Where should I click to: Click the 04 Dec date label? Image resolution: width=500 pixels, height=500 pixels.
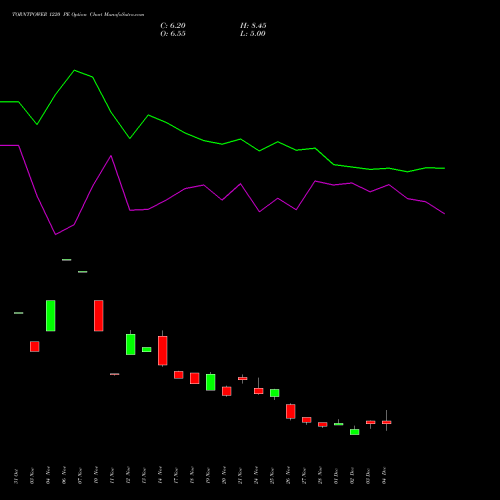tap(384, 476)
